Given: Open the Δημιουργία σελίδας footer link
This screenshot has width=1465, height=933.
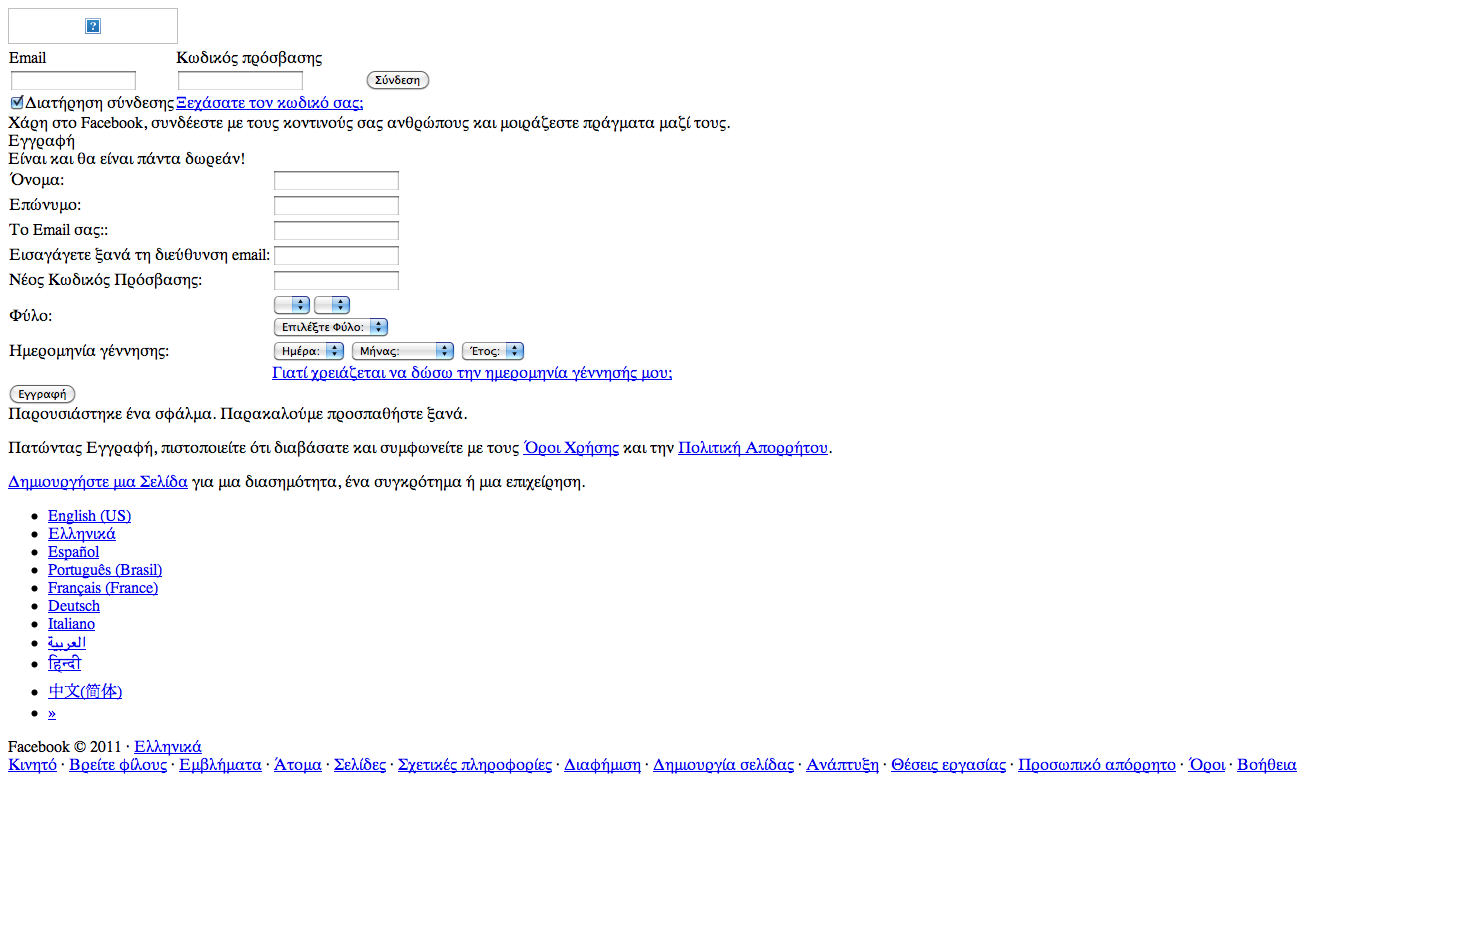Looking at the screenshot, I should pyautogui.click(x=723, y=765).
